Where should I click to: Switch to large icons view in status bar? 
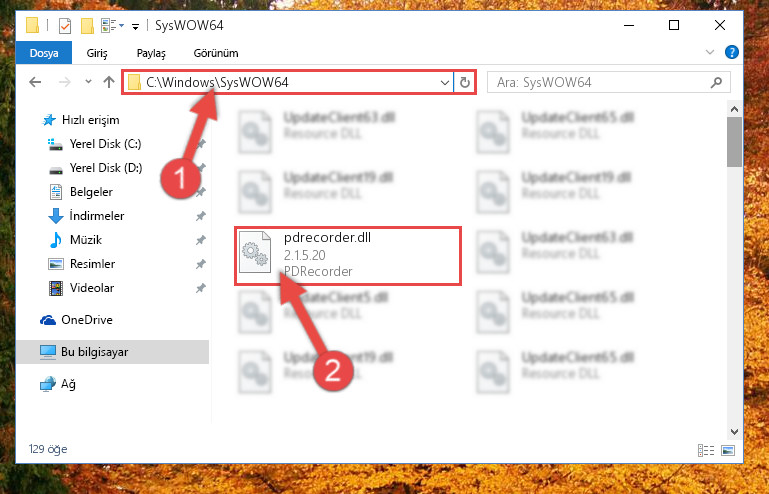[728, 450]
